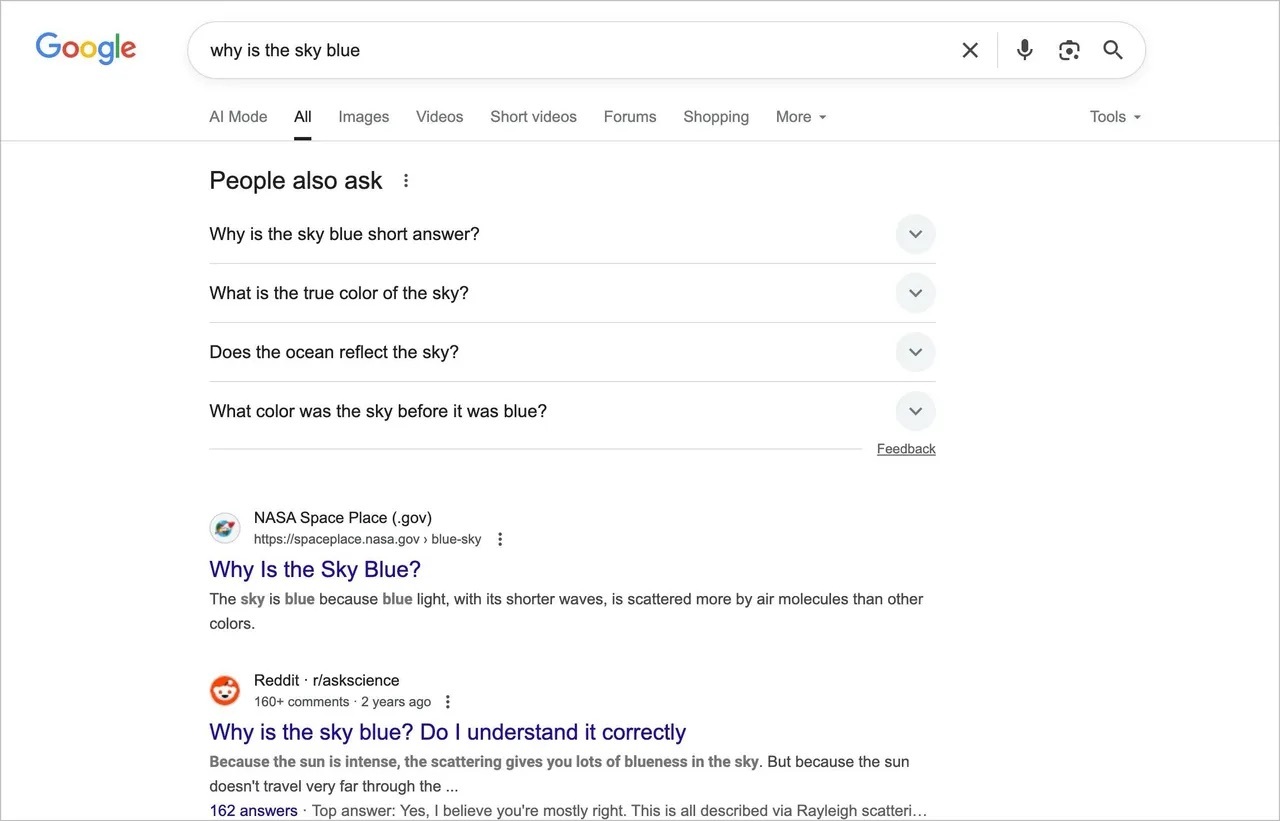The image size is (1280, 821).
Task: Switch to AI Mode tab
Action: pyautogui.click(x=238, y=117)
